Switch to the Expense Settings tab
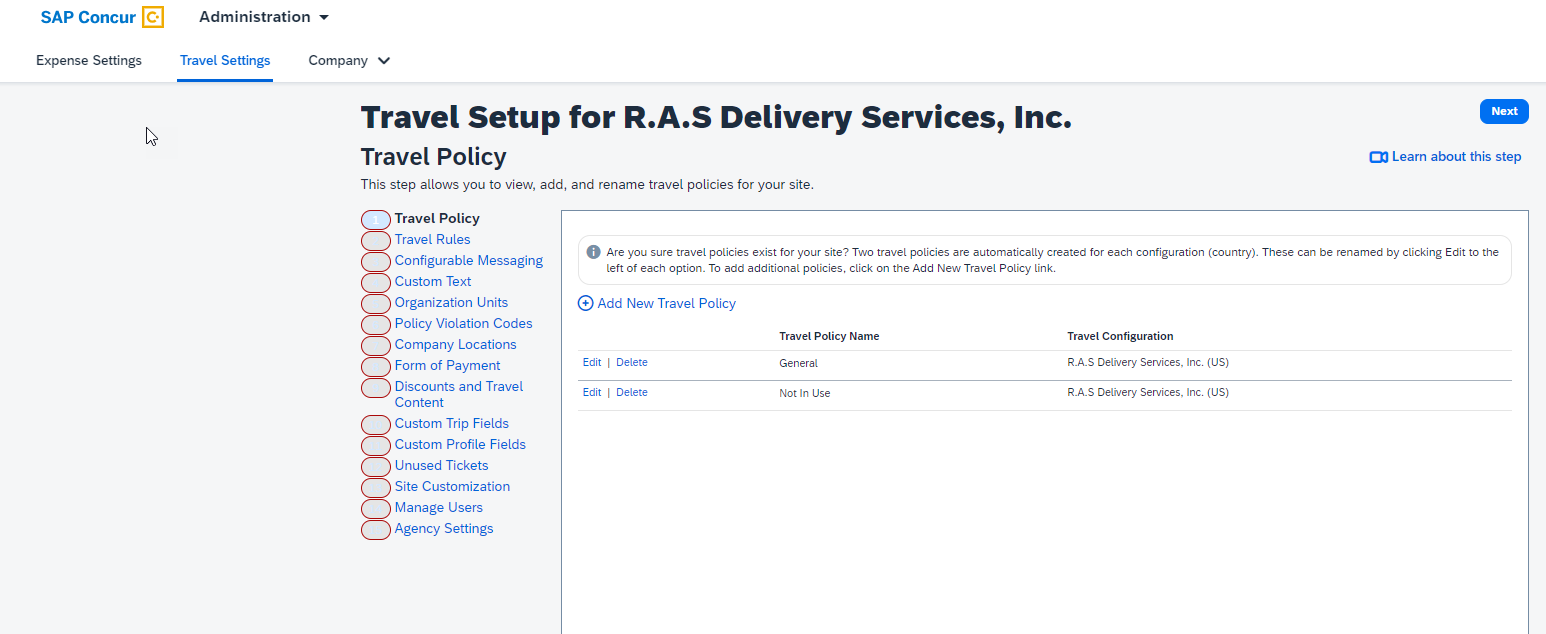1546x634 pixels. click(x=89, y=60)
